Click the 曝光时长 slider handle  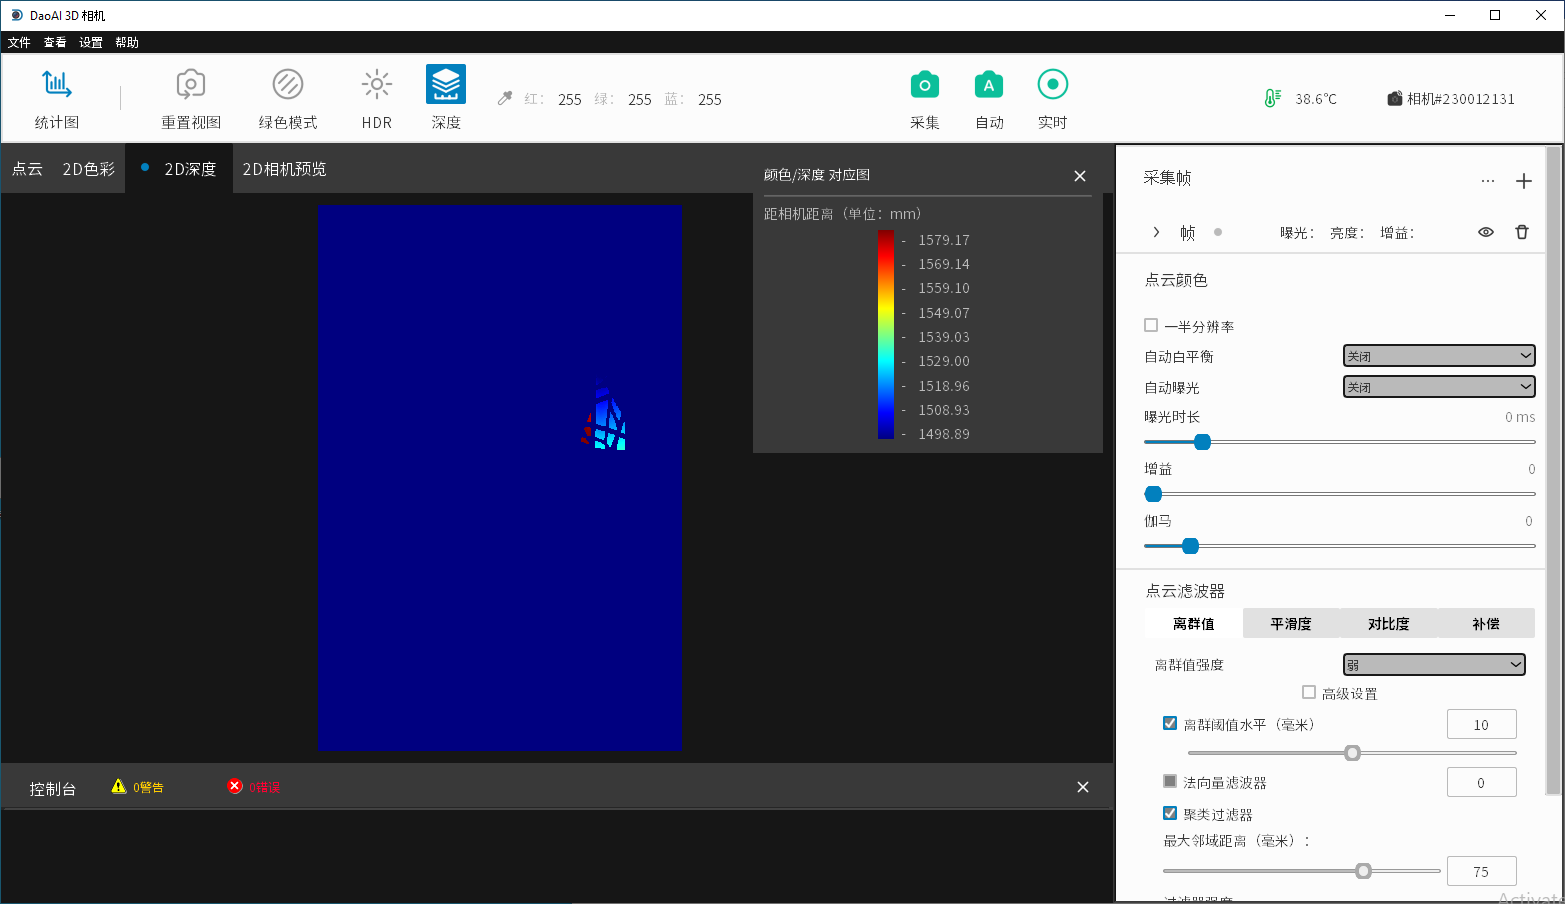pyautogui.click(x=1203, y=442)
